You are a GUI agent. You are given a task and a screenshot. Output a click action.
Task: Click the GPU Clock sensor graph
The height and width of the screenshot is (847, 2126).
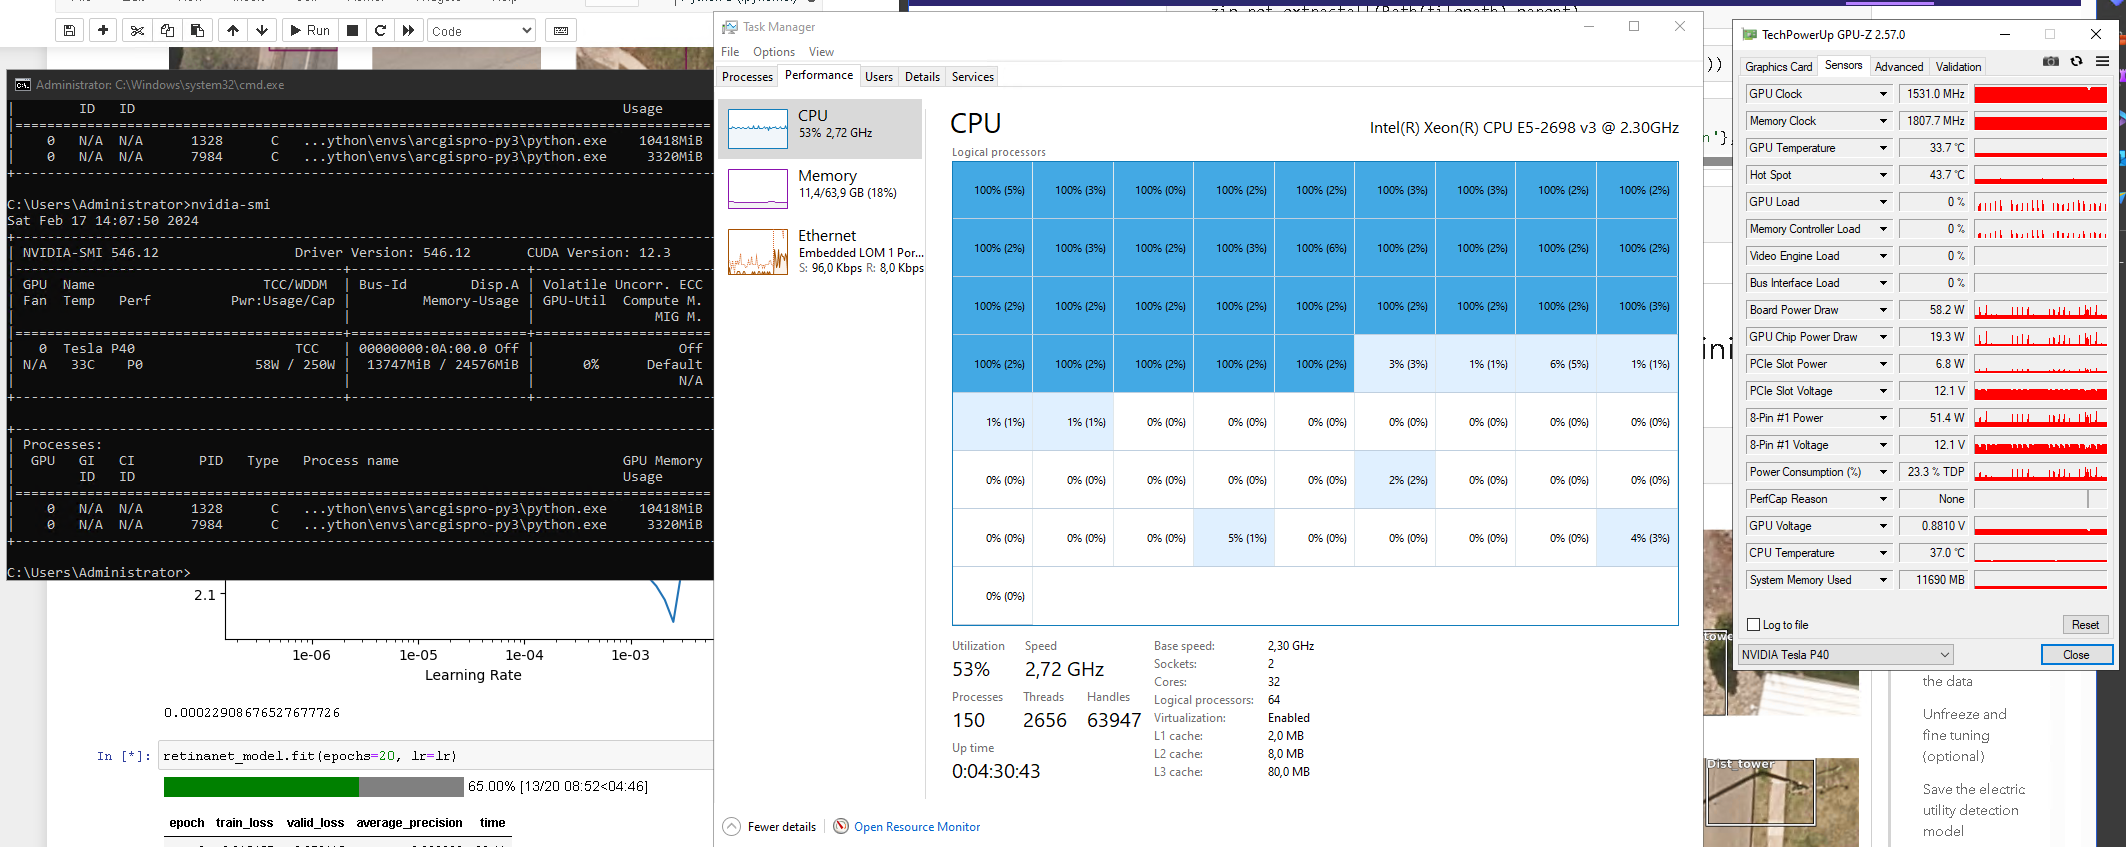[x=2040, y=94]
